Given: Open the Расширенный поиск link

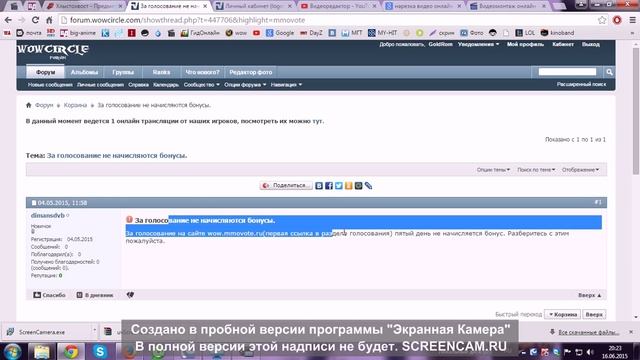Looking at the screenshot, I should [582, 84].
